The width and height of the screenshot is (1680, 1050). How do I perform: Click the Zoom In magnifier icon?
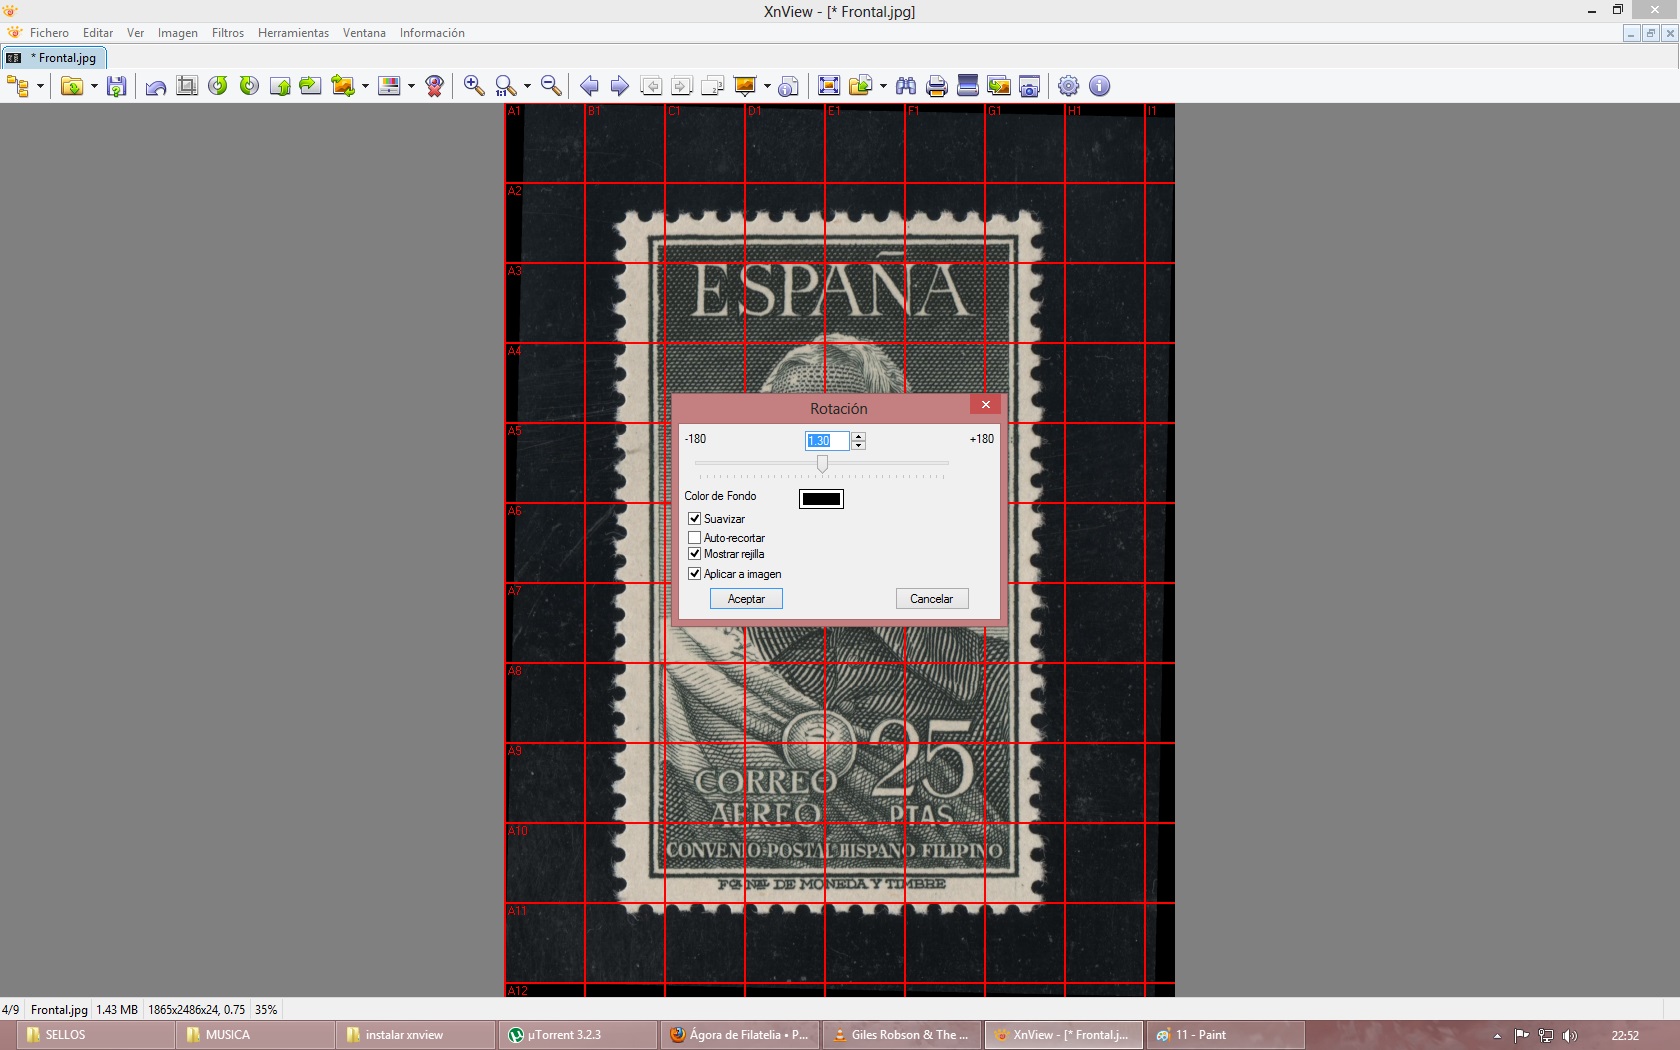474,86
